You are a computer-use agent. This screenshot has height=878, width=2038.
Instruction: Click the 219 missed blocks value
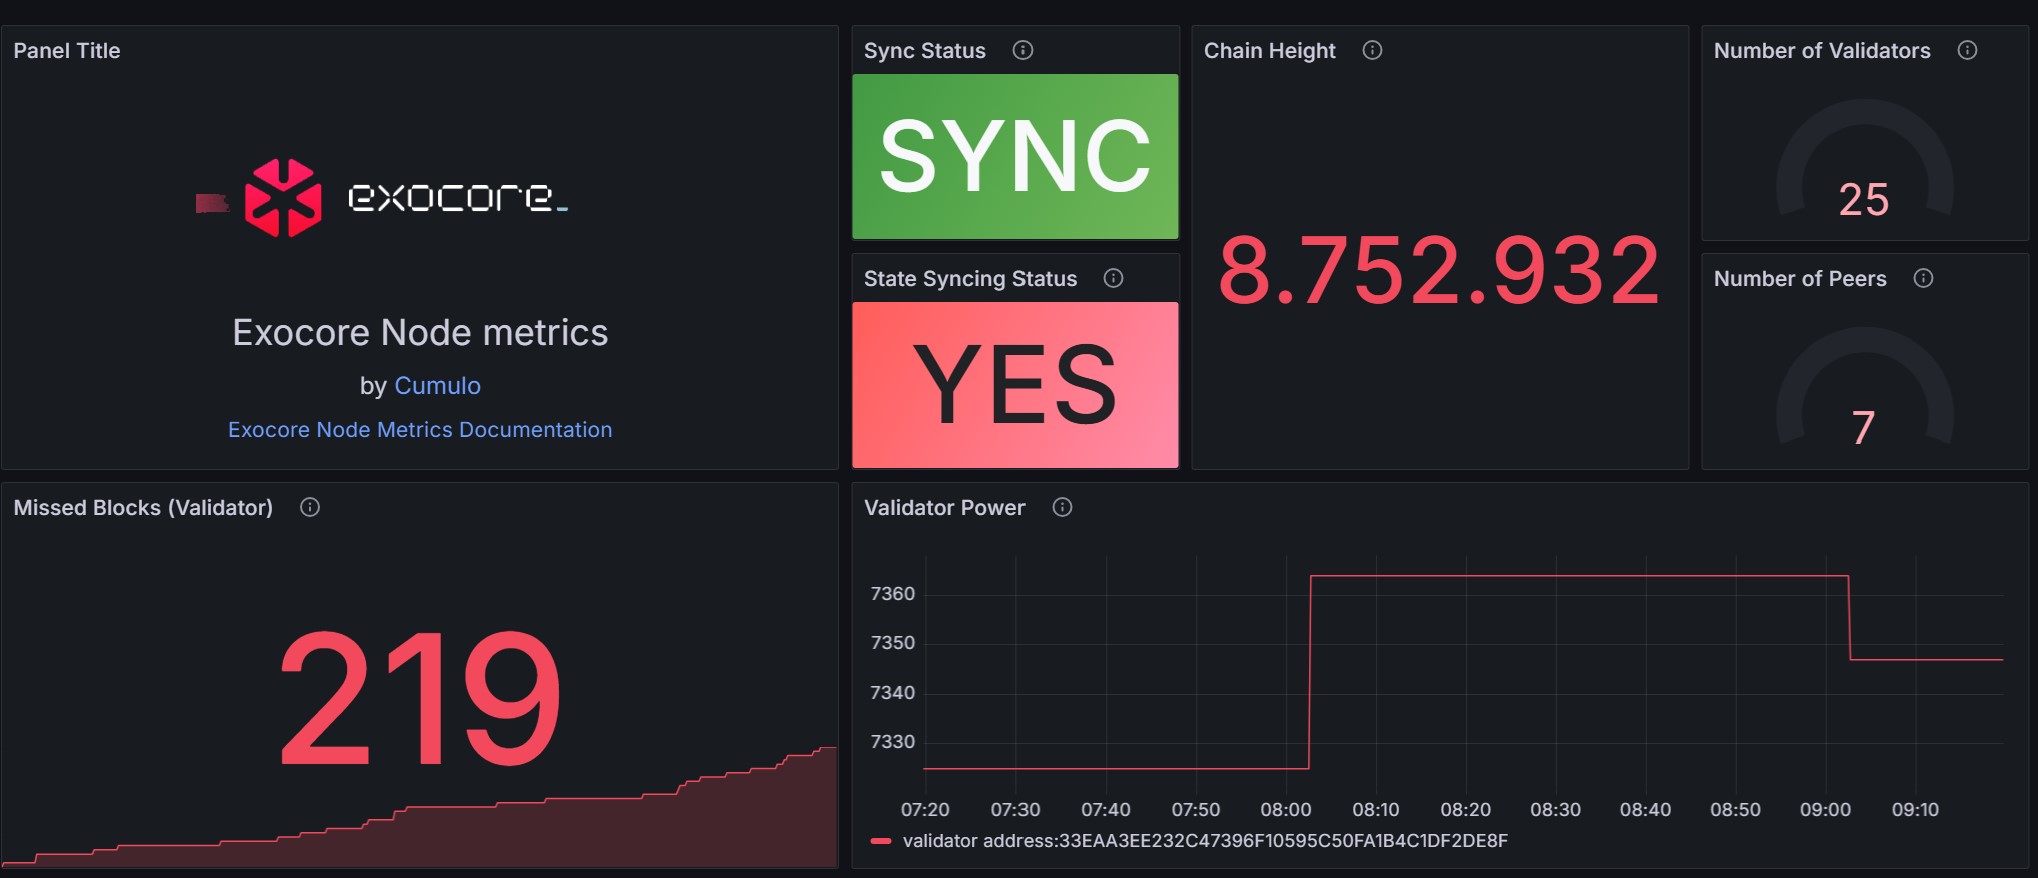[x=419, y=698]
